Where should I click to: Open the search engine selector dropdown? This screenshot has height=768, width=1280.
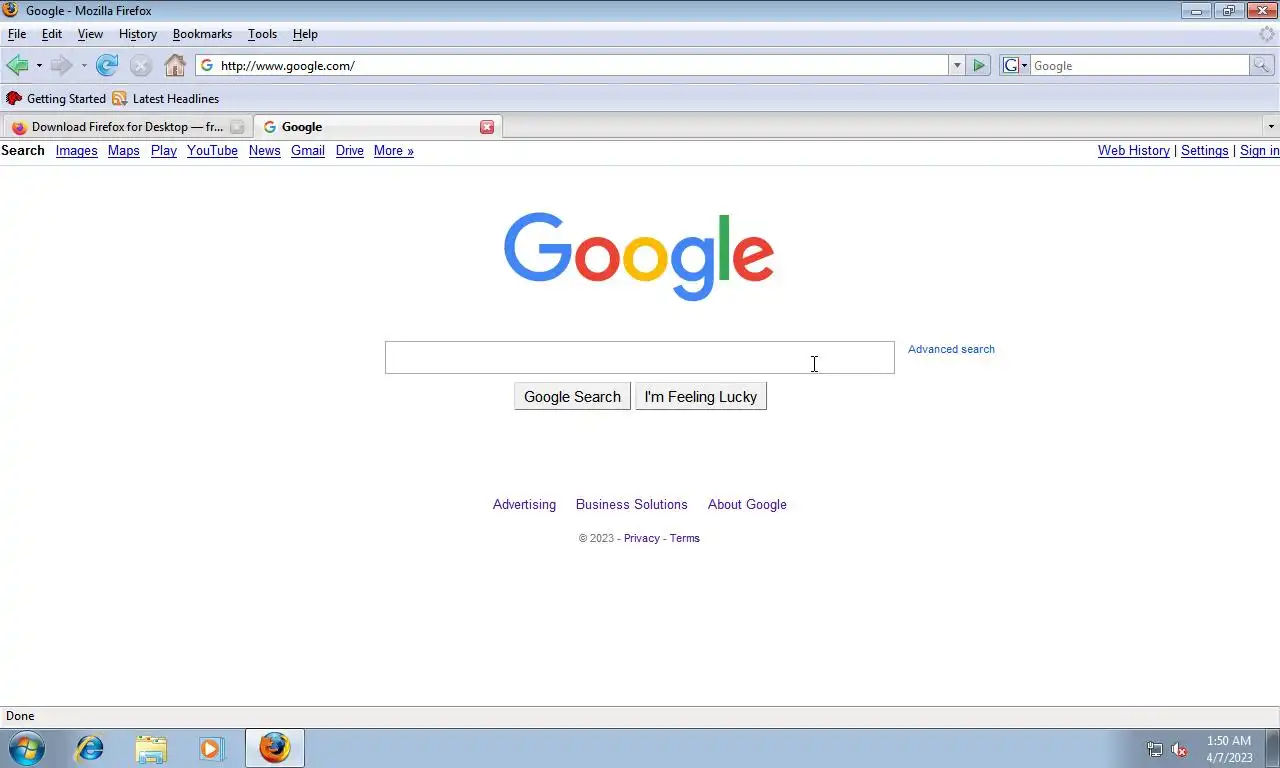pyautogui.click(x=1015, y=66)
